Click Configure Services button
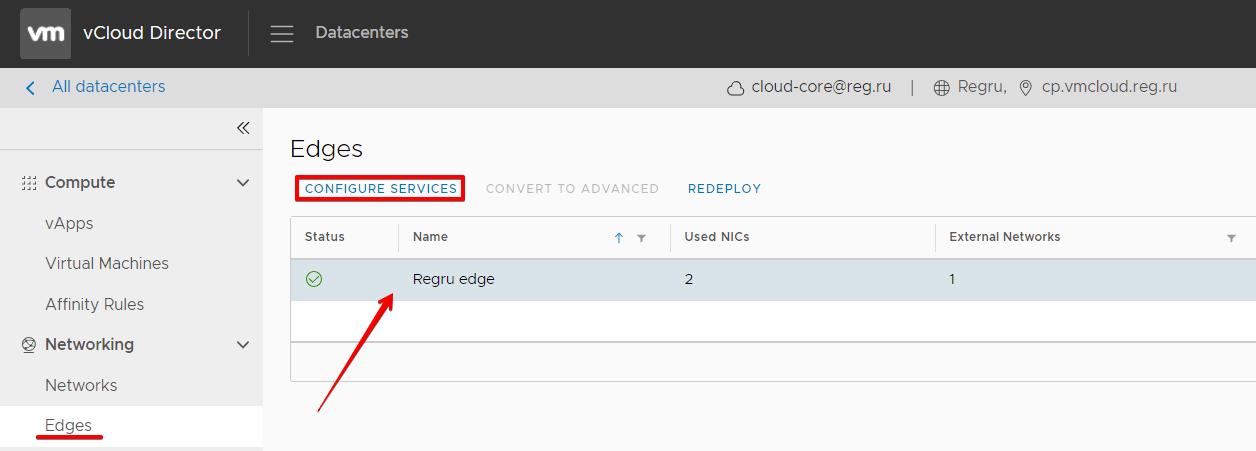 coord(381,188)
